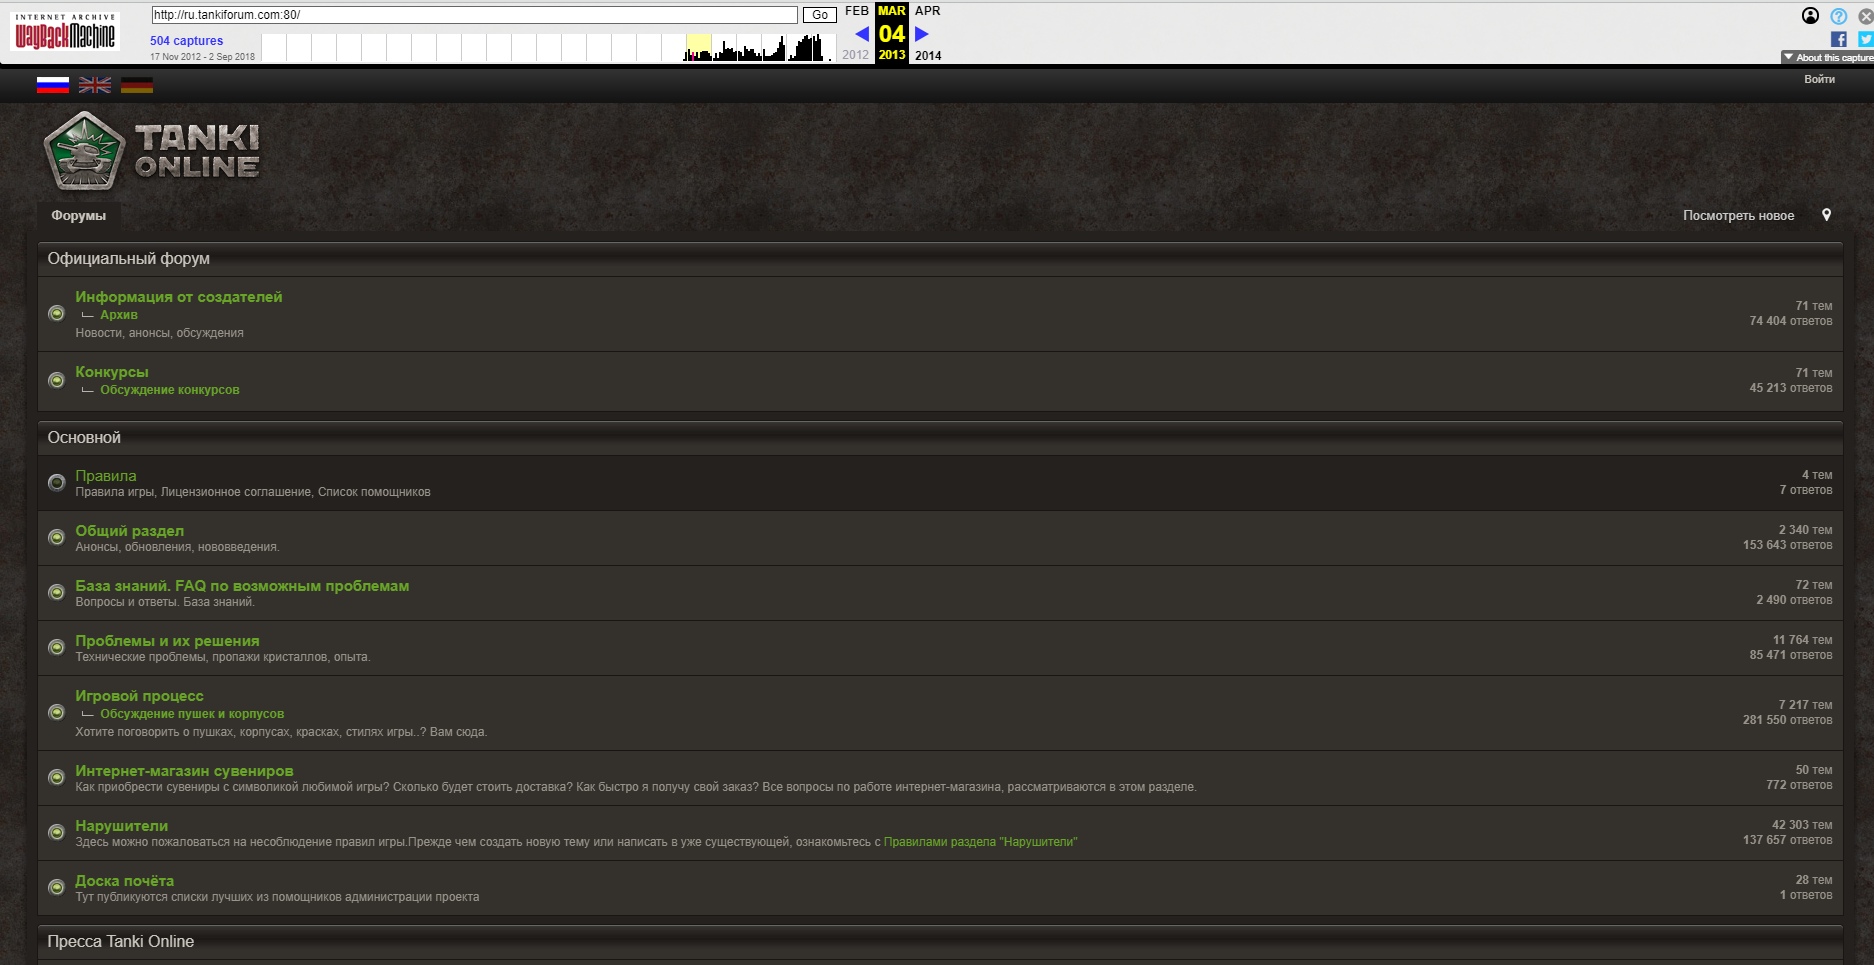Open Обсуждение конкурсов subforum
Screen dimensions: 1874x965
(x=170, y=390)
